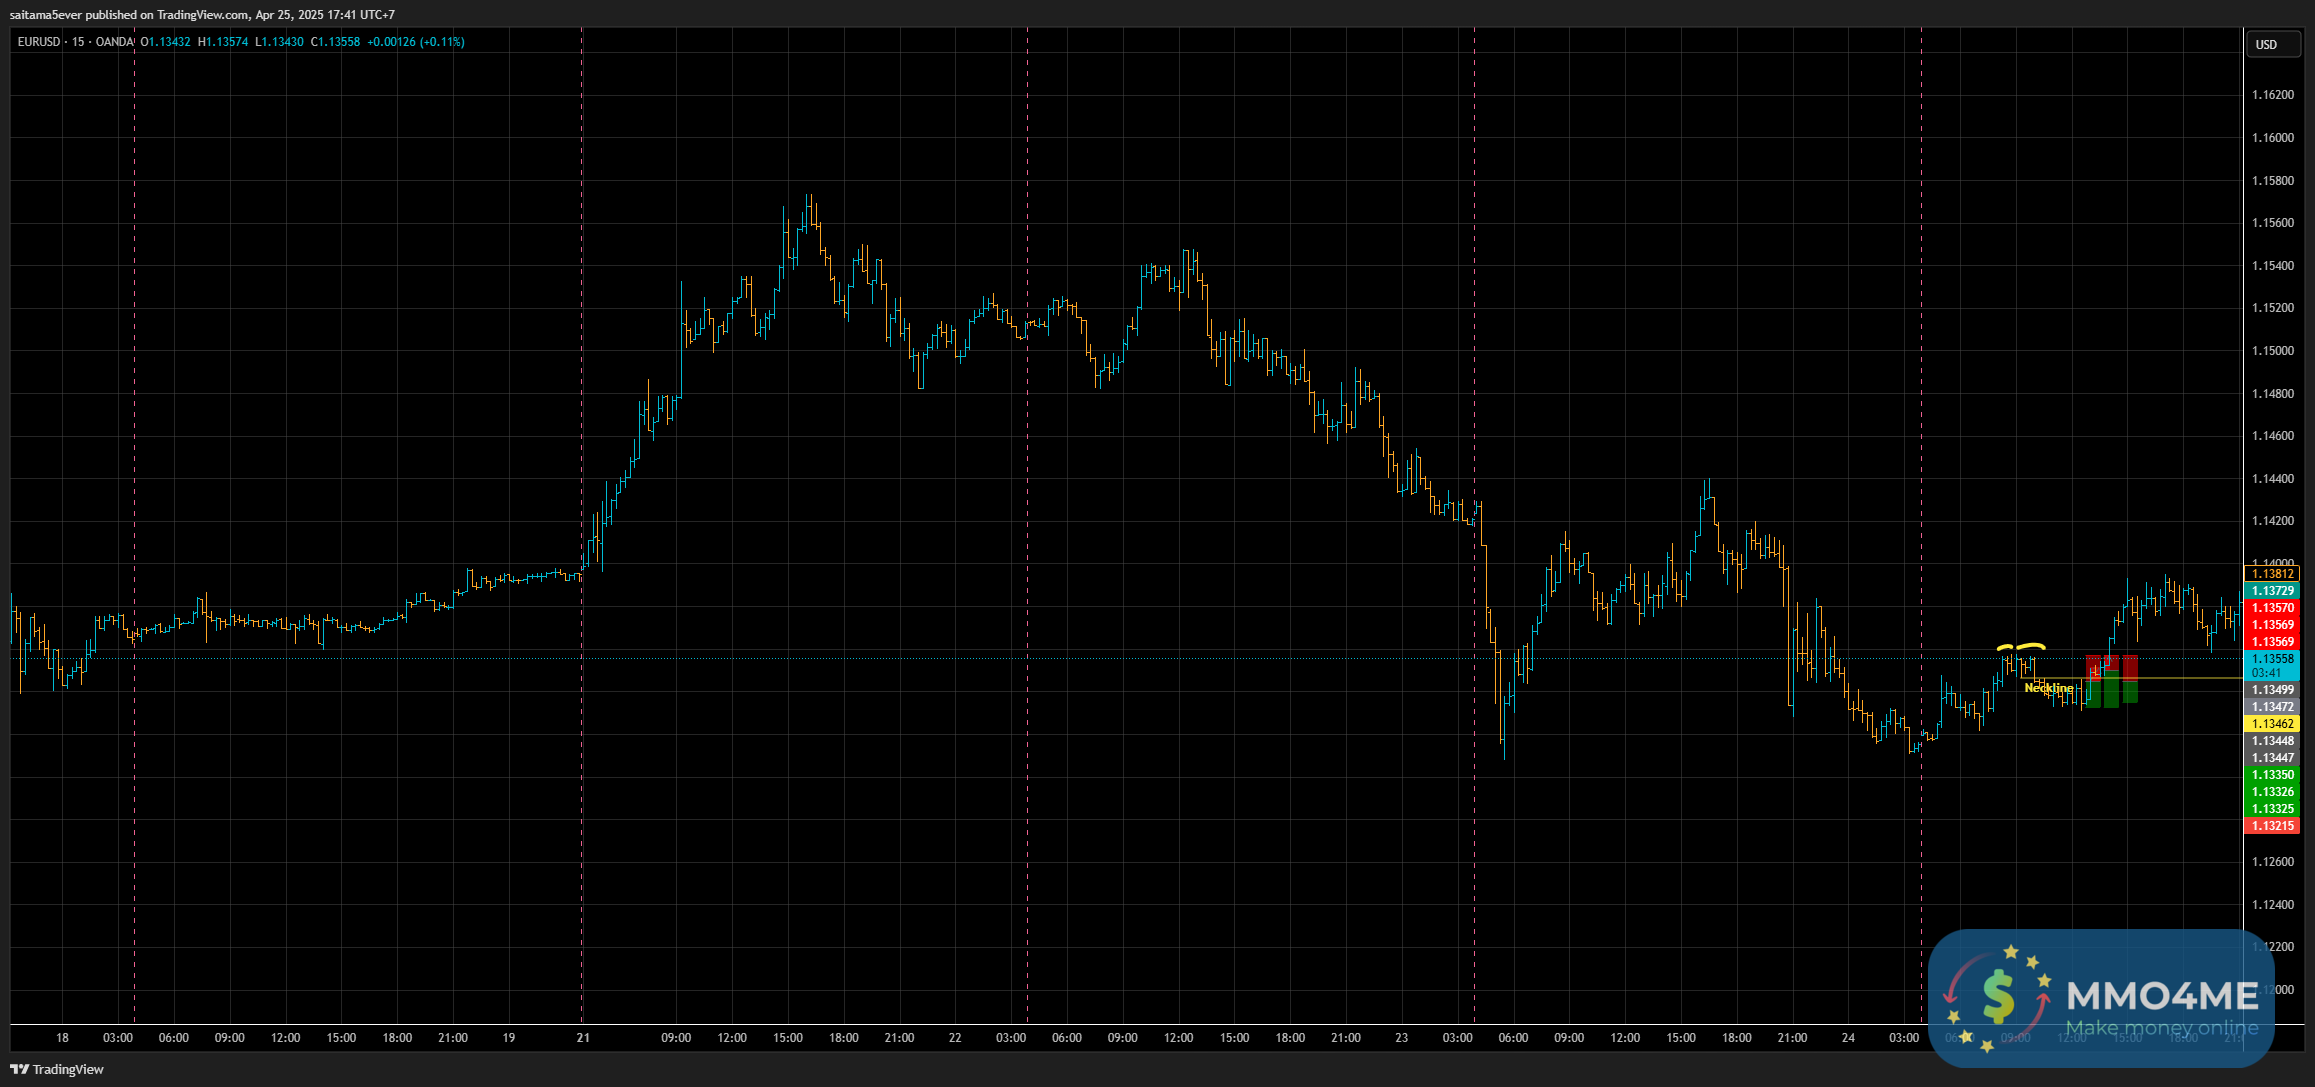Click the date label 23 on time axis
This screenshot has height=1087, width=2315.
(x=1401, y=1038)
